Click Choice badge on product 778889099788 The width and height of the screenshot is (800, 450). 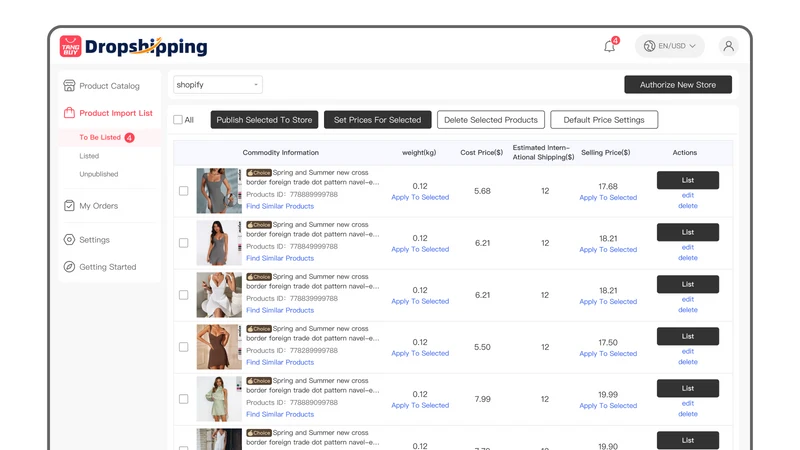259,381
